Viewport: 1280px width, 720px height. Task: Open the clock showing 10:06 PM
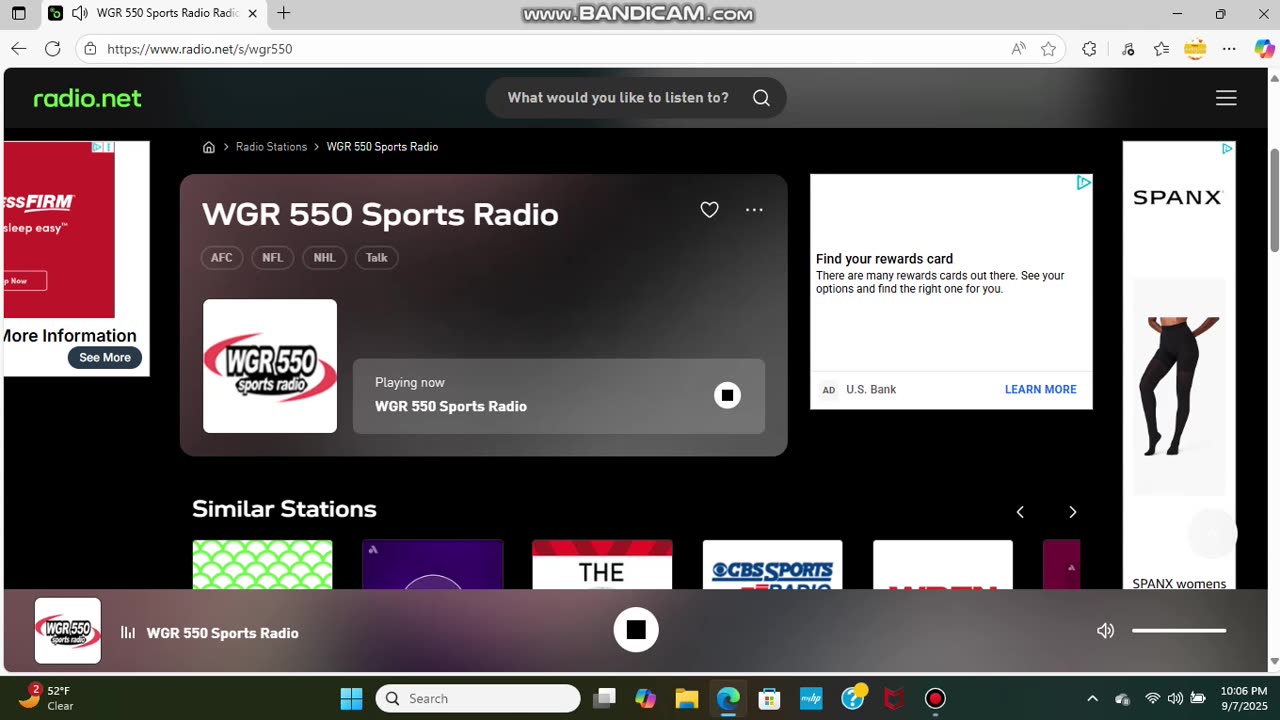click(1243, 698)
